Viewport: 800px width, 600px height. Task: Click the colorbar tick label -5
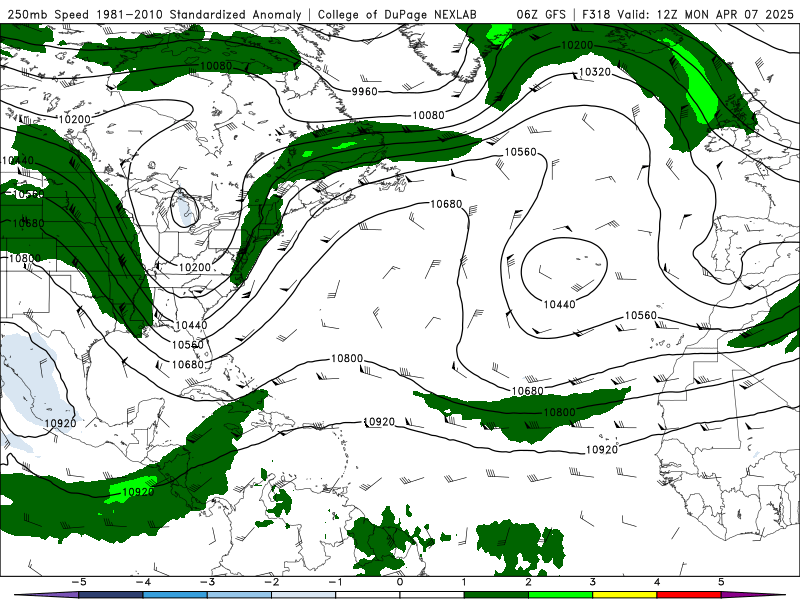pyautogui.click(x=78, y=582)
